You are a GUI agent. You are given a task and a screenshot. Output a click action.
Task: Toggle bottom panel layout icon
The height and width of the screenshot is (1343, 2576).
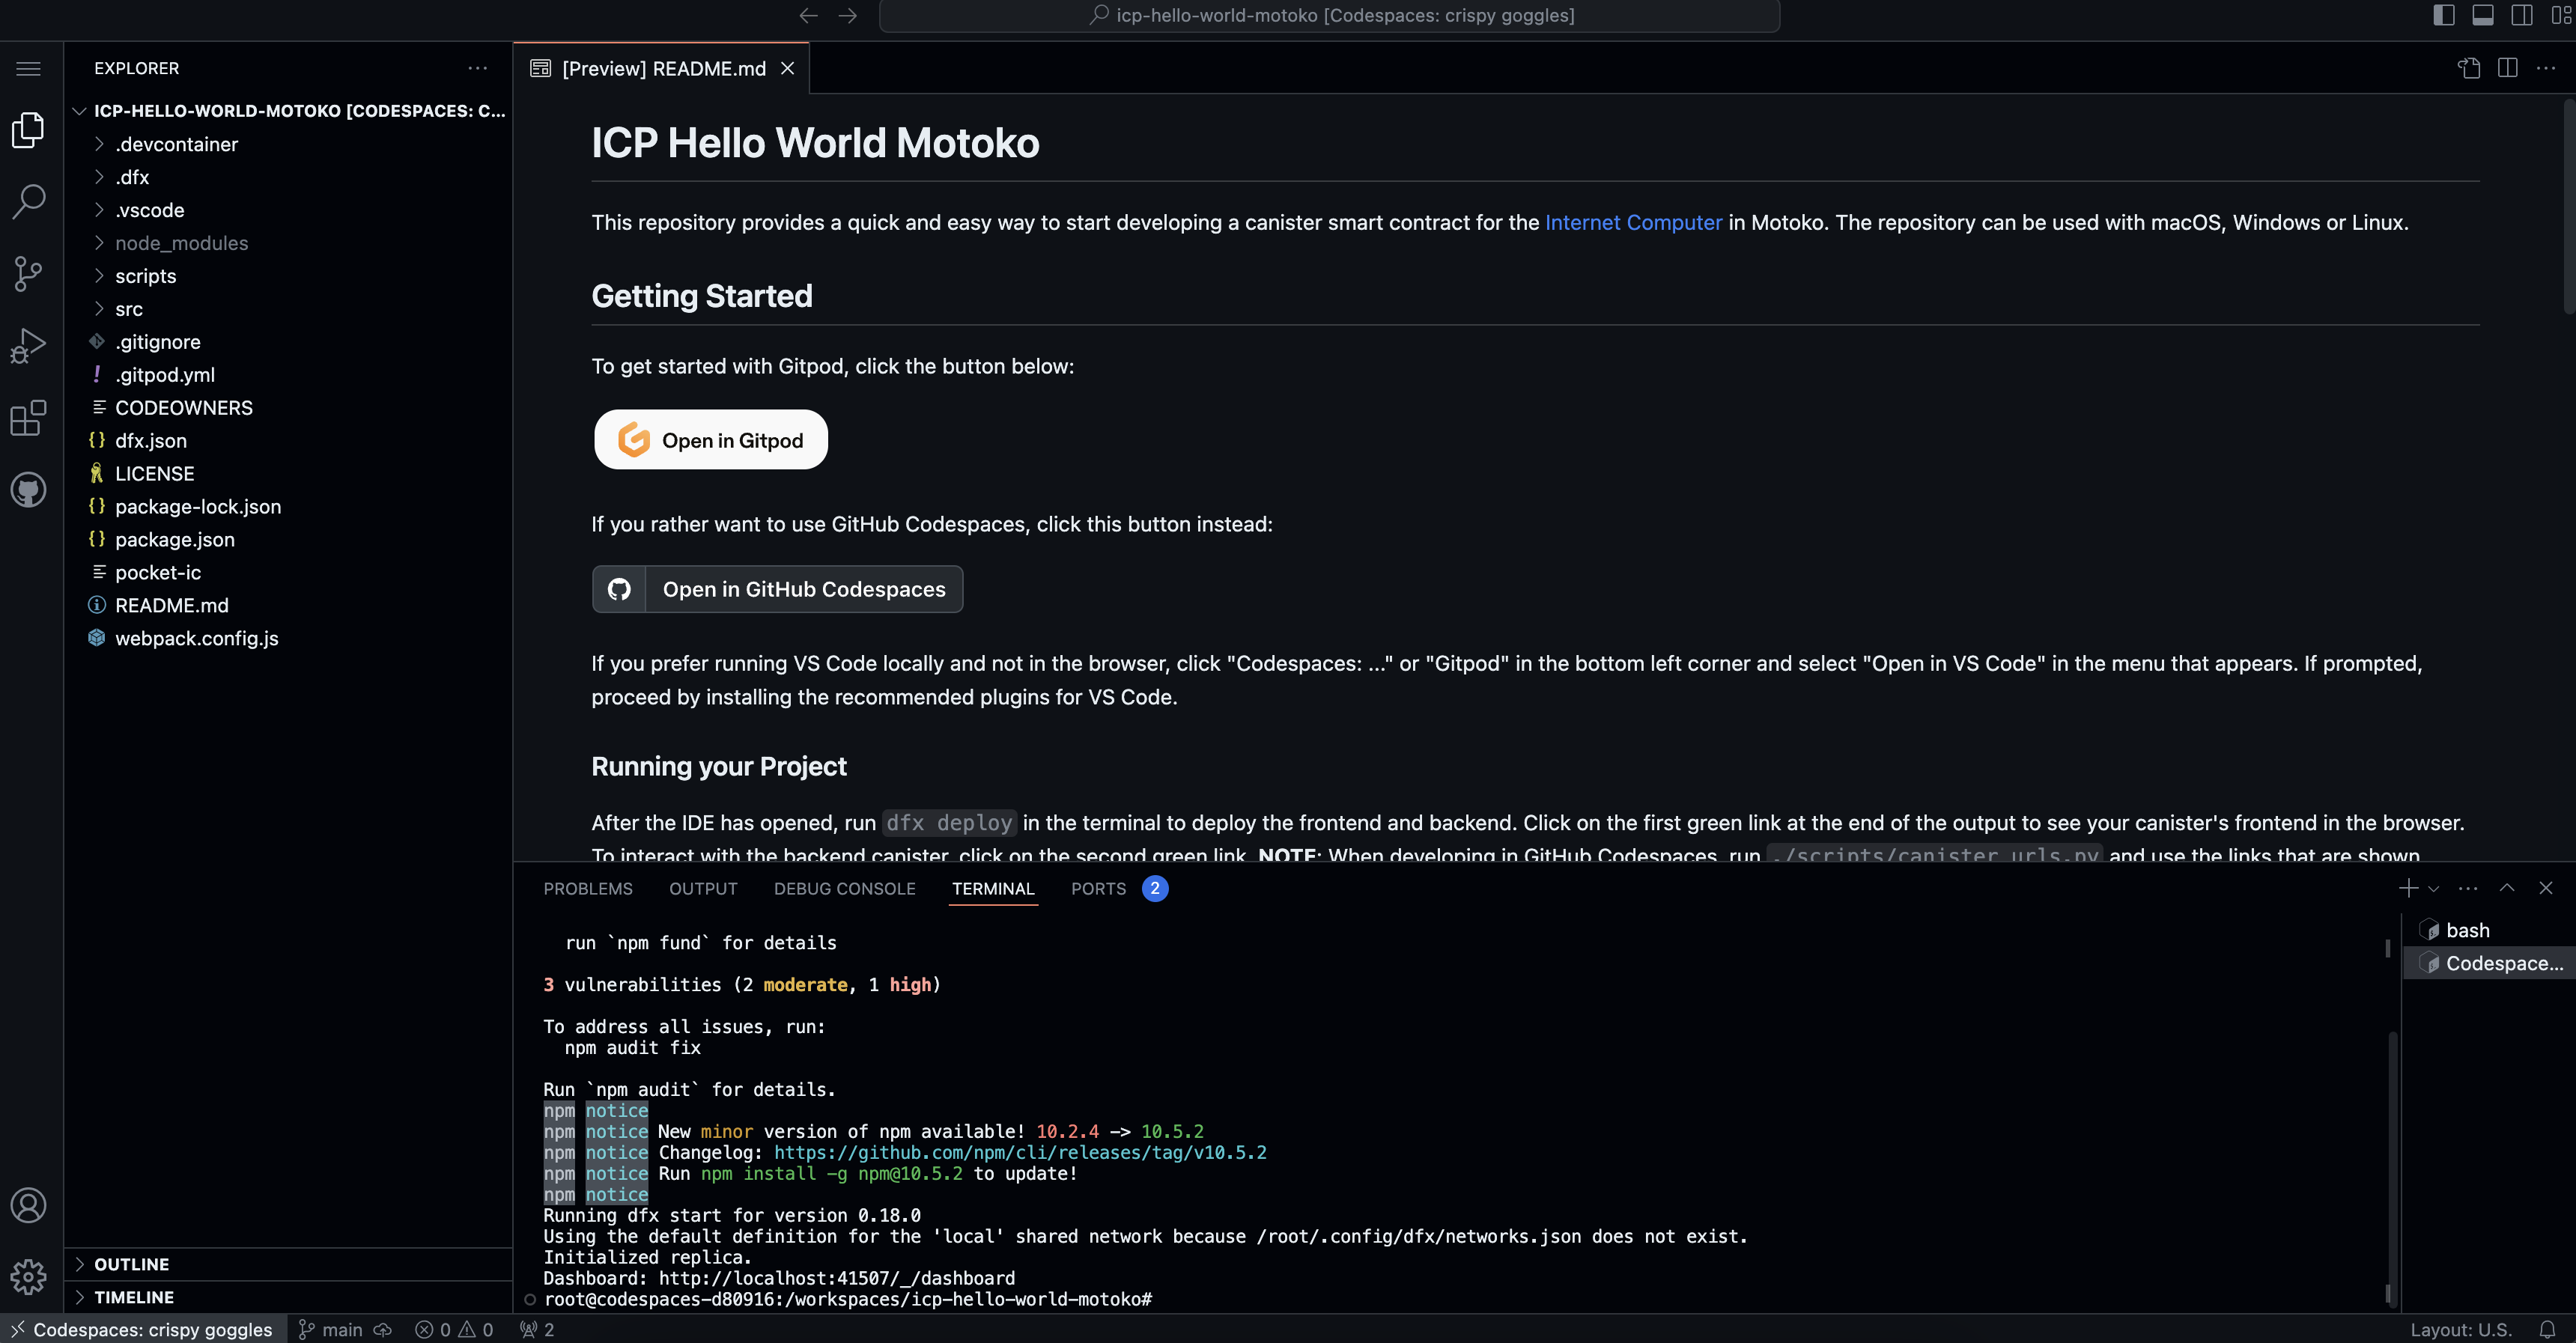[x=2483, y=15]
